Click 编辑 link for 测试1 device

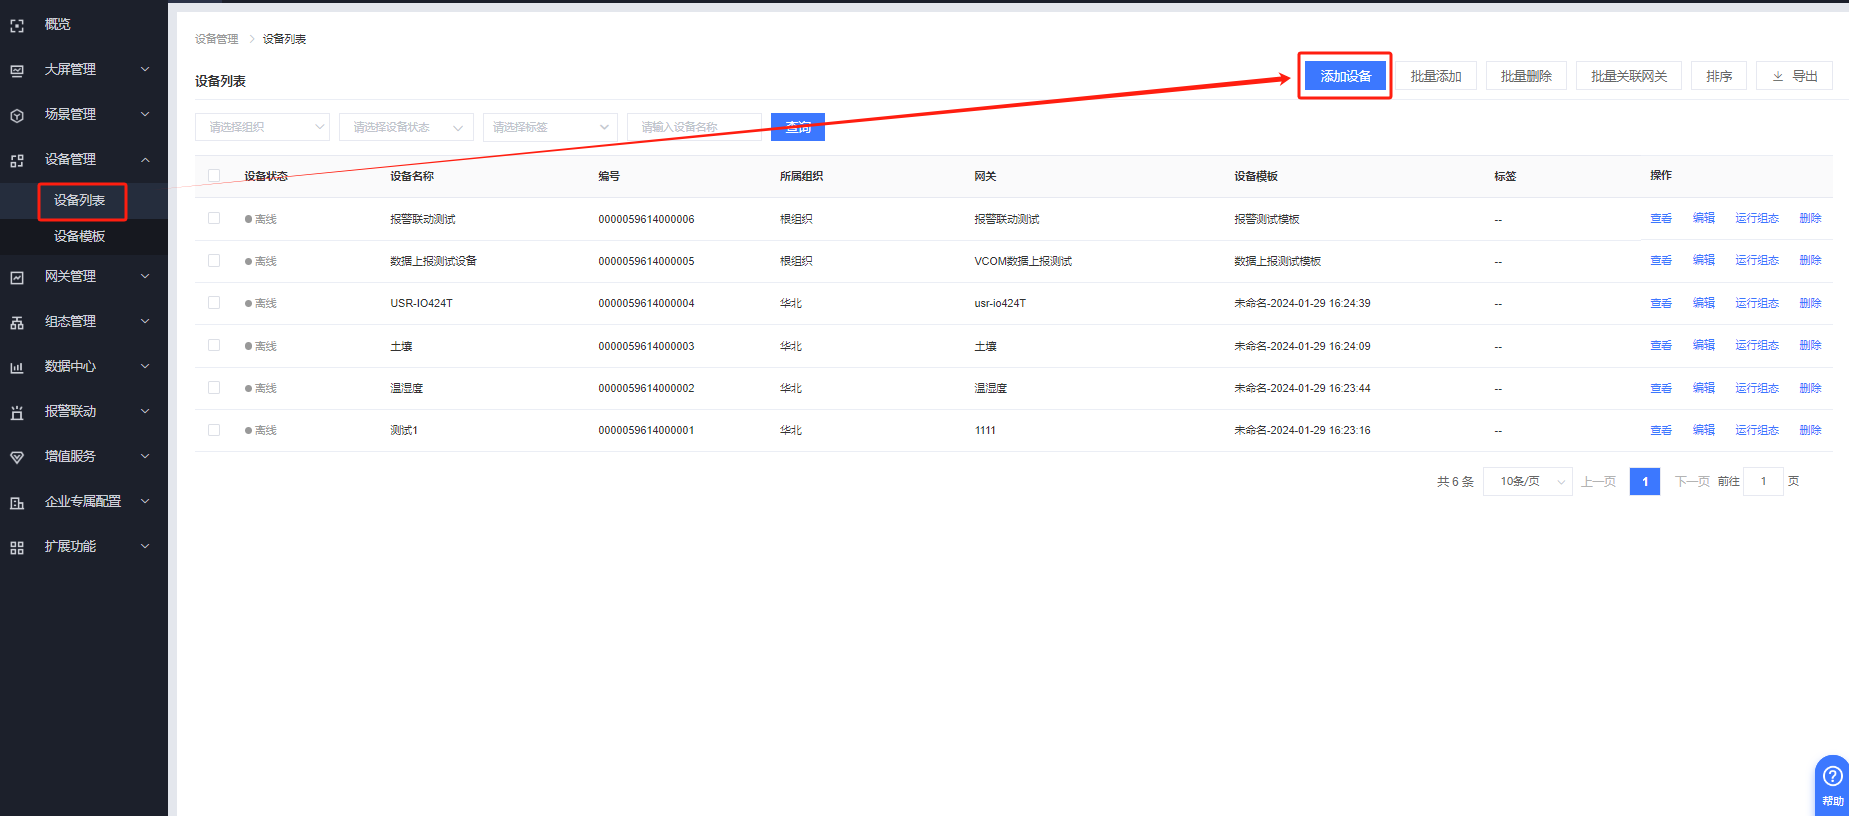1703,430
